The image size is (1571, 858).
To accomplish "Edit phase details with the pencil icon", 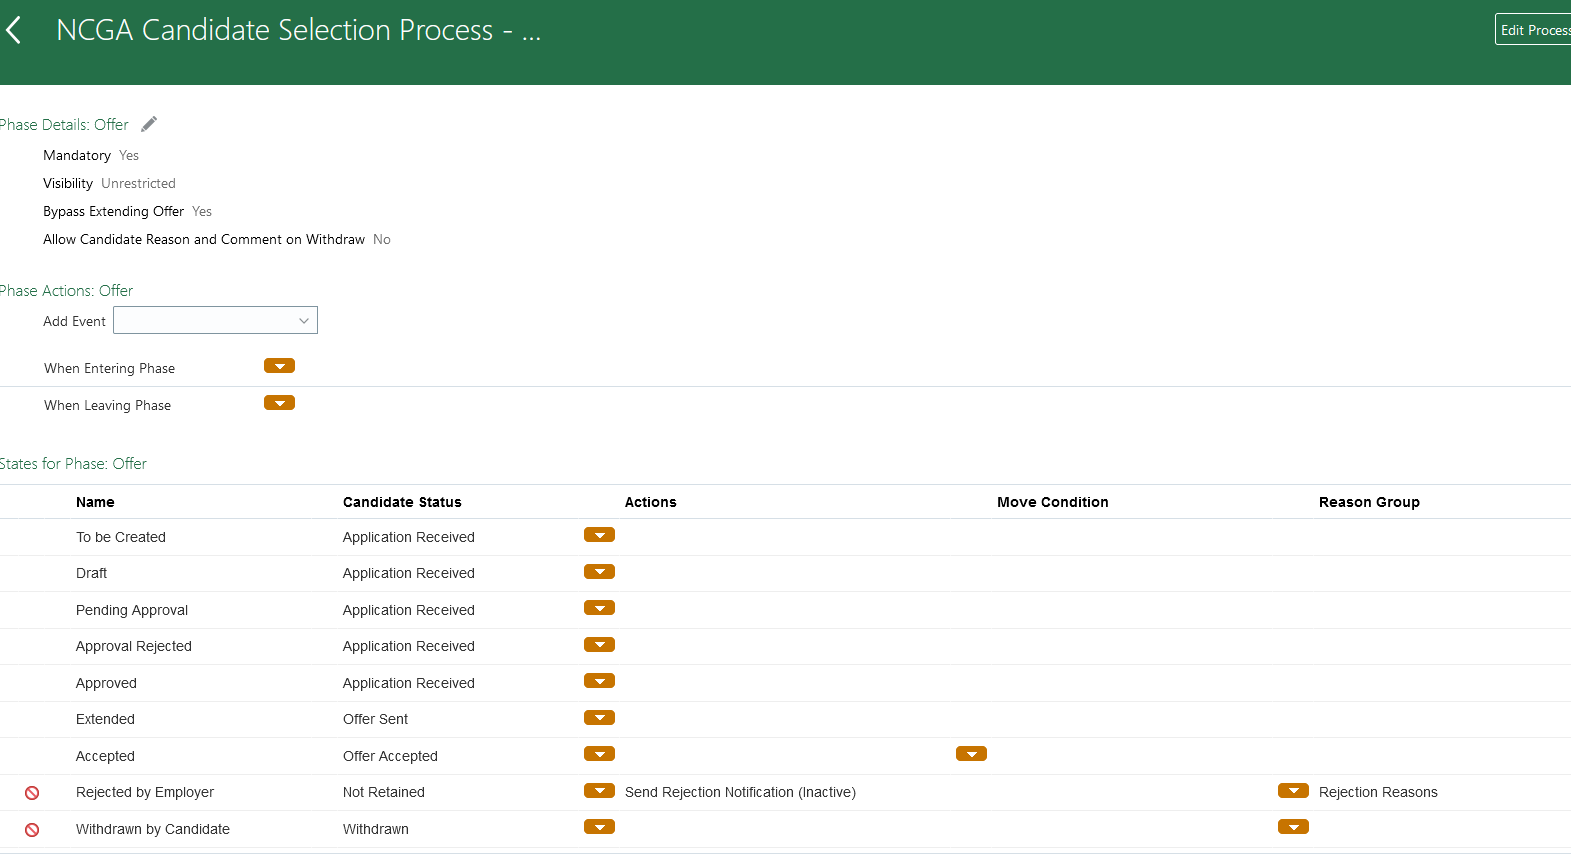I will [149, 124].
